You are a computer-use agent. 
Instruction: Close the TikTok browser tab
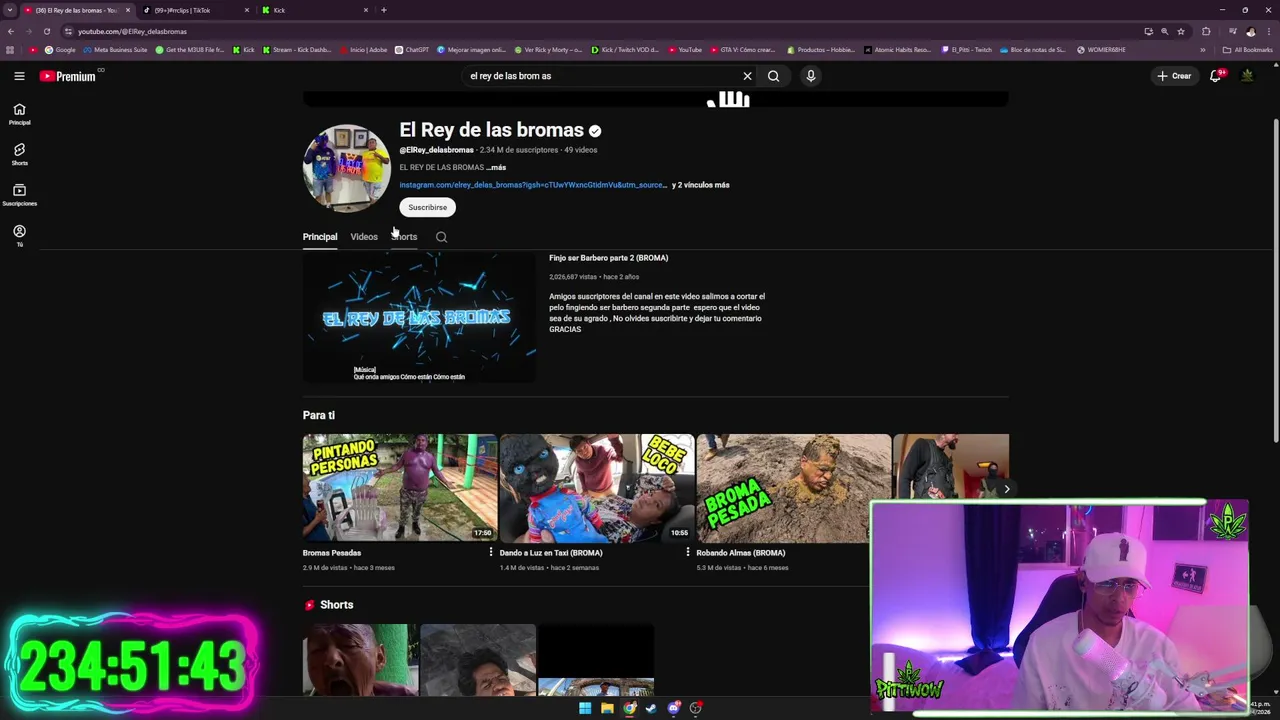coord(247,10)
